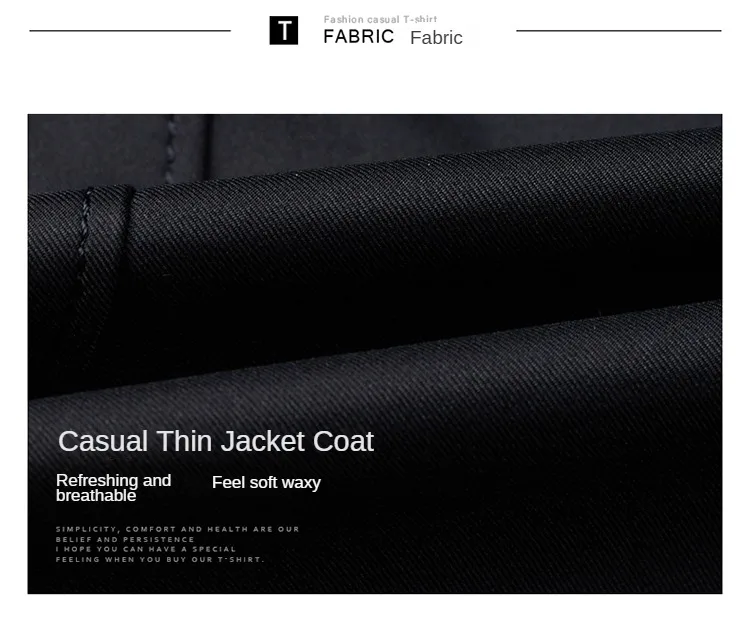Click the 'Feel soft waxy' feature label
The width and height of the screenshot is (750, 635).
[266, 482]
